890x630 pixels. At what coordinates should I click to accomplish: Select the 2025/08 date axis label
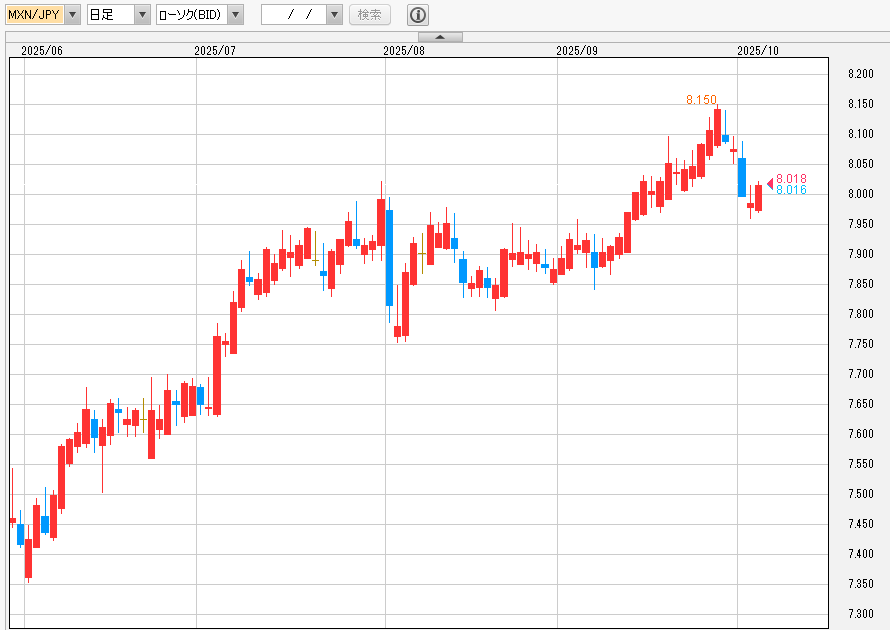point(404,50)
